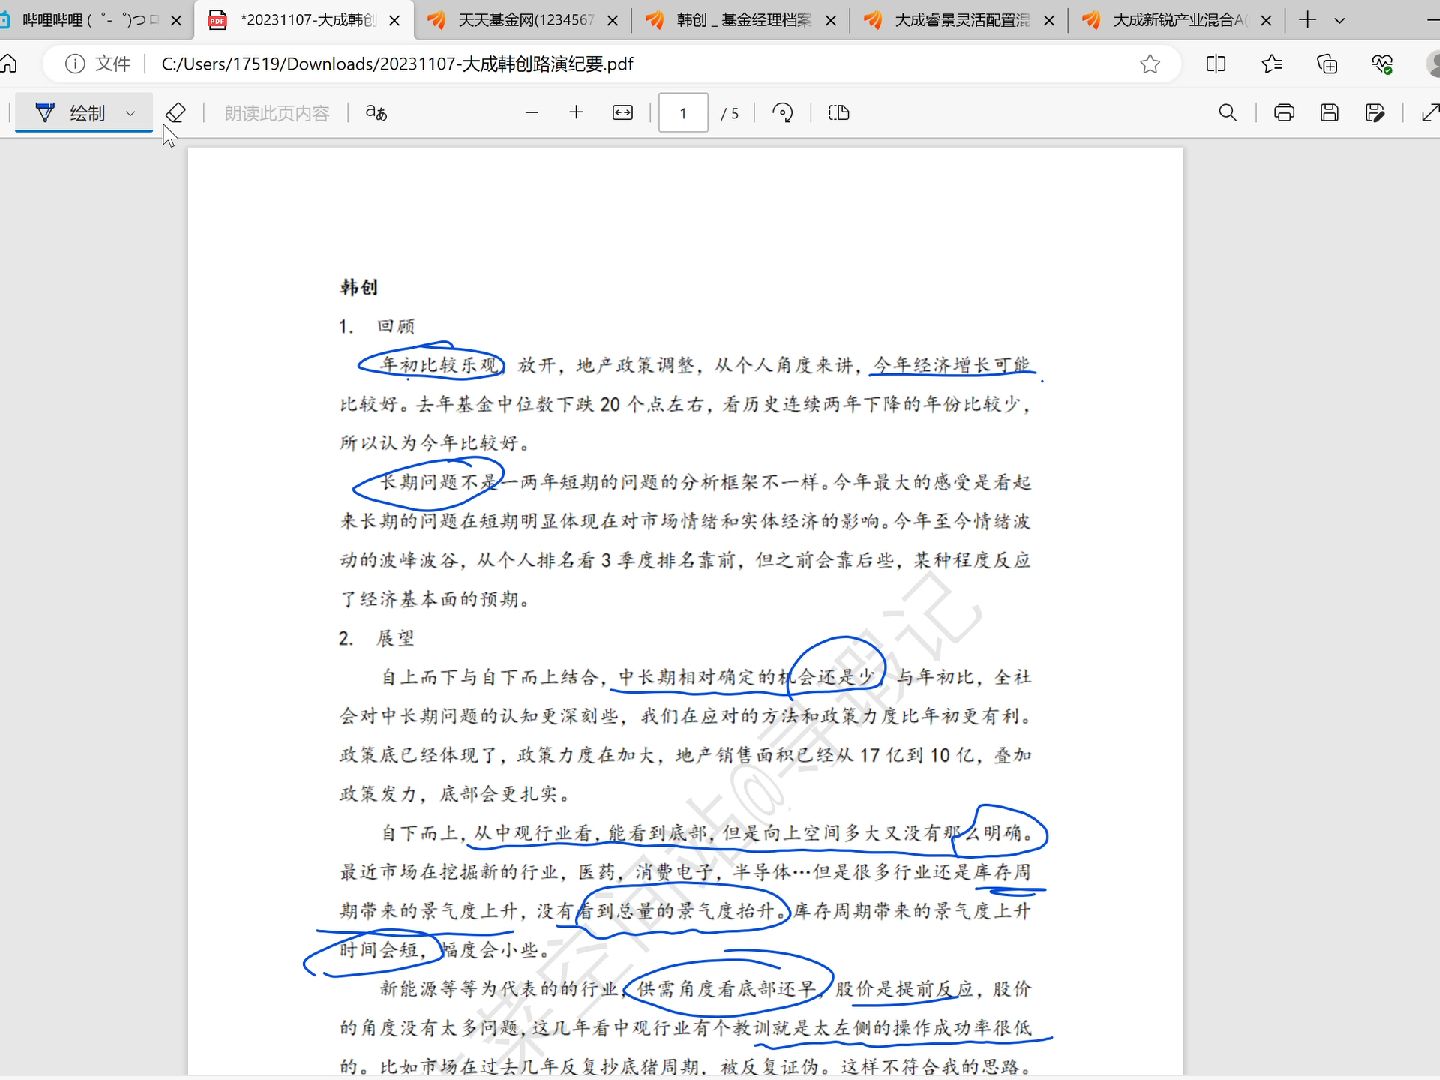The height and width of the screenshot is (1080, 1440).
Task: Click Read aloud (朗读此页内容) button
Action: tap(277, 113)
